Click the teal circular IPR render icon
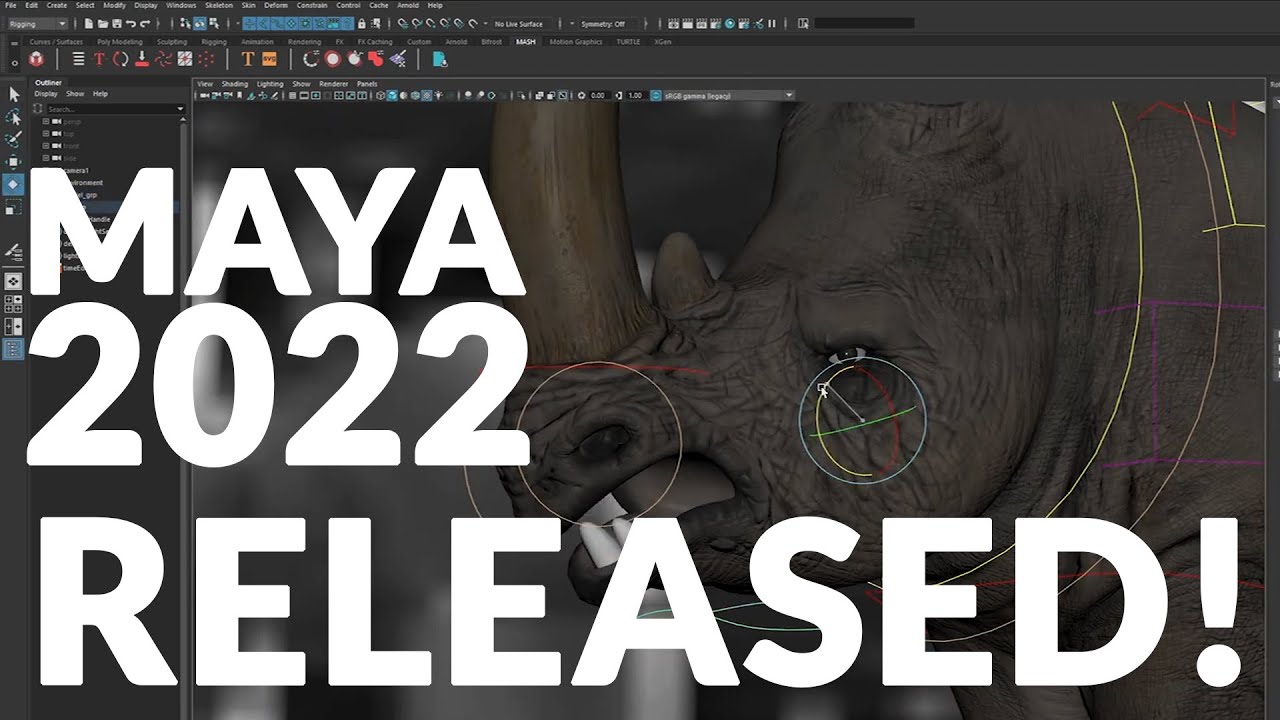The image size is (1280, 720). pos(730,23)
